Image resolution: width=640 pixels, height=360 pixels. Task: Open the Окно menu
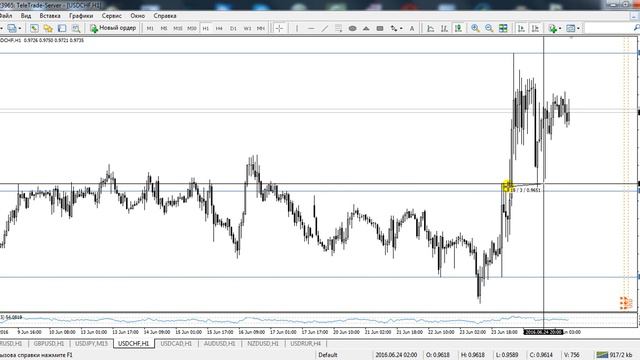coord(138,16)
